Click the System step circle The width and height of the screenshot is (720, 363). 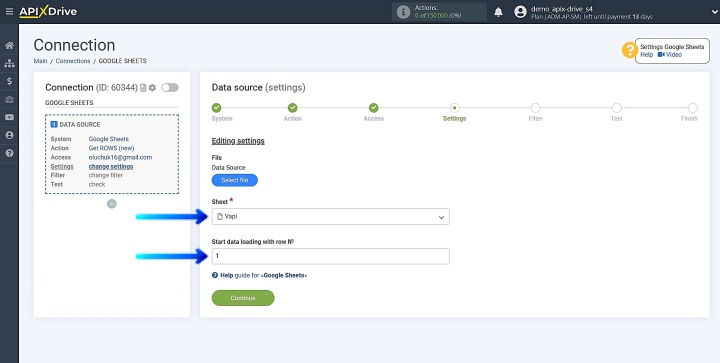216,108
